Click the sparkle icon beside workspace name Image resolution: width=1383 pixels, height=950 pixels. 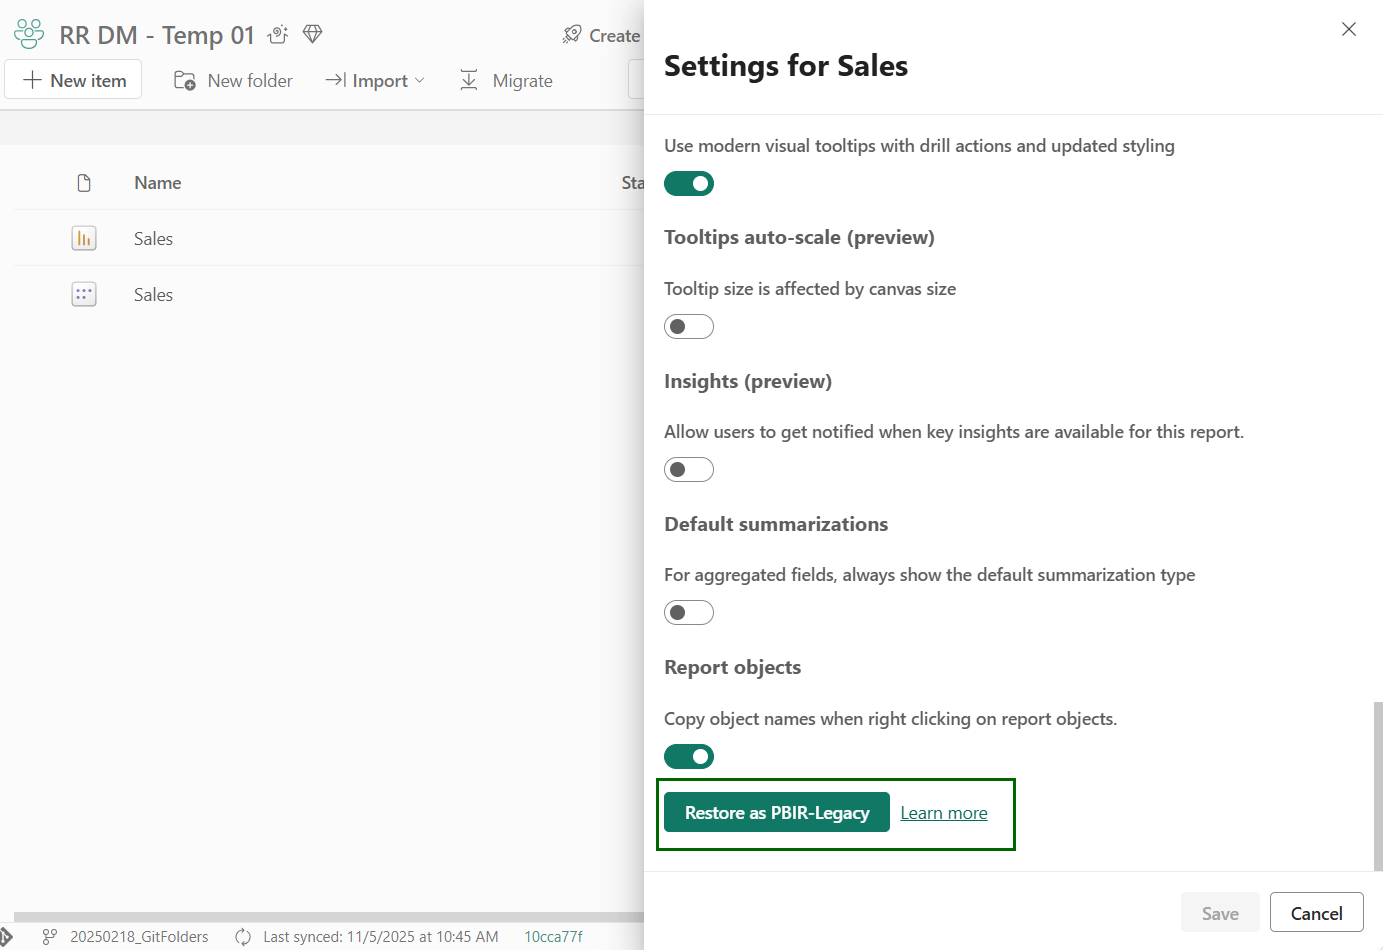click(x=277, y=33)
